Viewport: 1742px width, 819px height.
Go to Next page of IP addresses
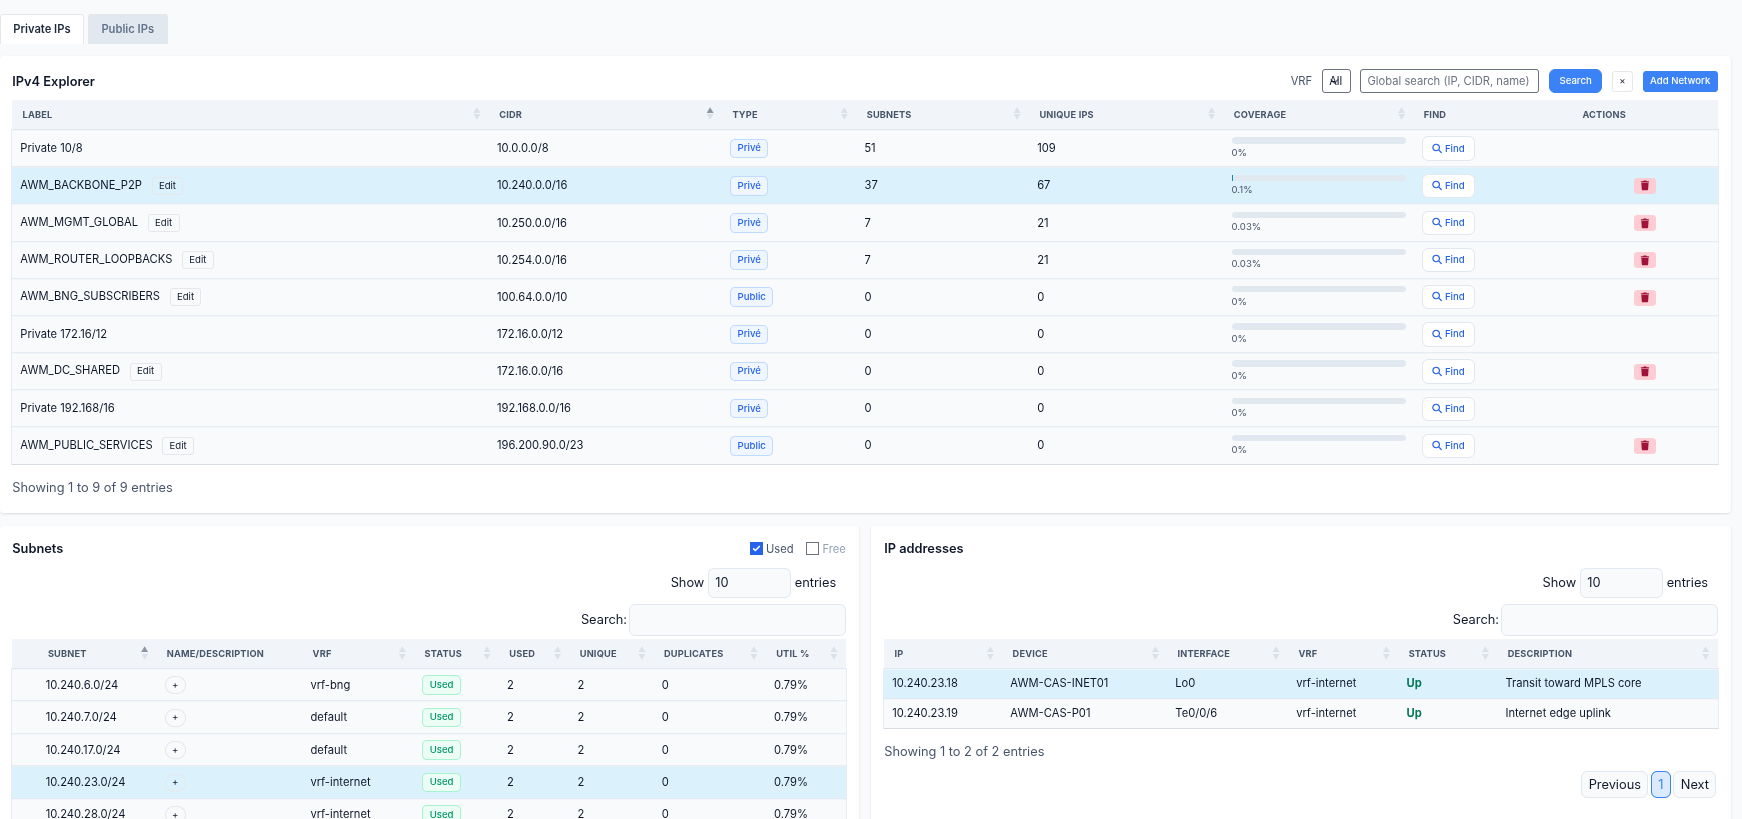tap(1694, 784)
